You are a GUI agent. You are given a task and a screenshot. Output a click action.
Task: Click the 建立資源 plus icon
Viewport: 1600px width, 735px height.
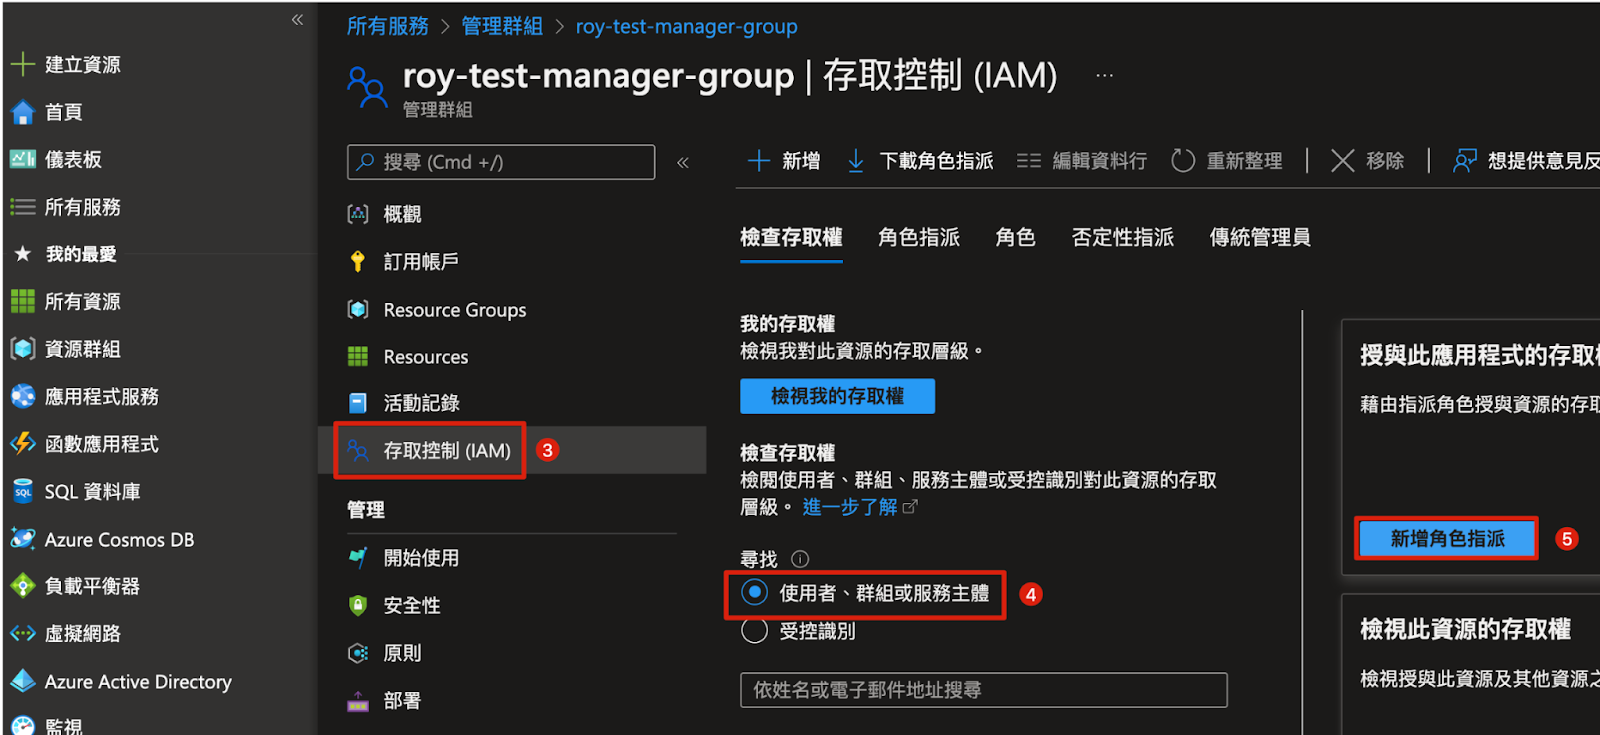(22, 64)
